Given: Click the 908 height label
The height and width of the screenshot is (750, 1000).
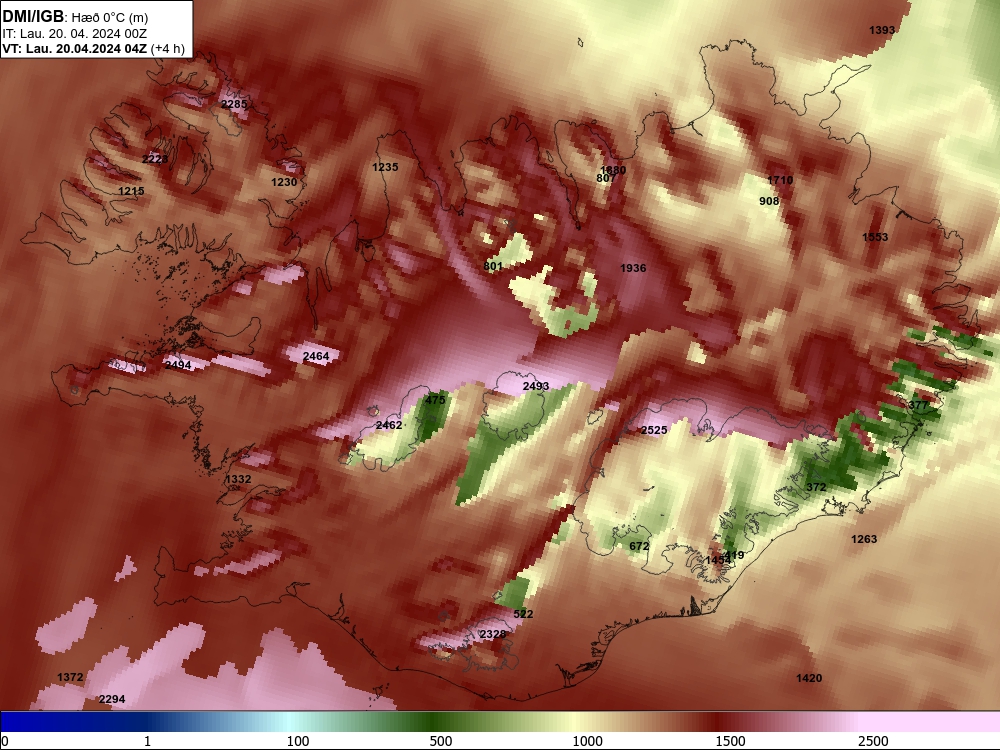Looking at the screenshot, I should pos(769,201).
